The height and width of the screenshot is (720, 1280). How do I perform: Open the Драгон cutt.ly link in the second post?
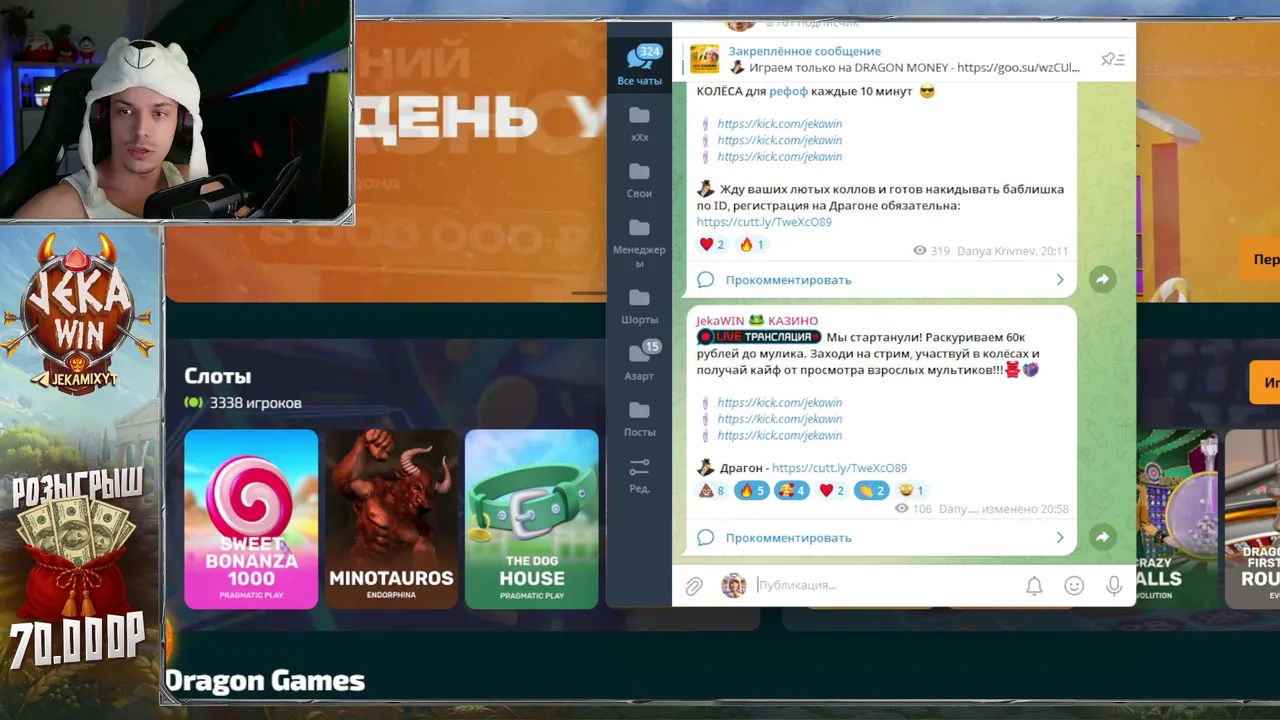click(x=839, y=468)
